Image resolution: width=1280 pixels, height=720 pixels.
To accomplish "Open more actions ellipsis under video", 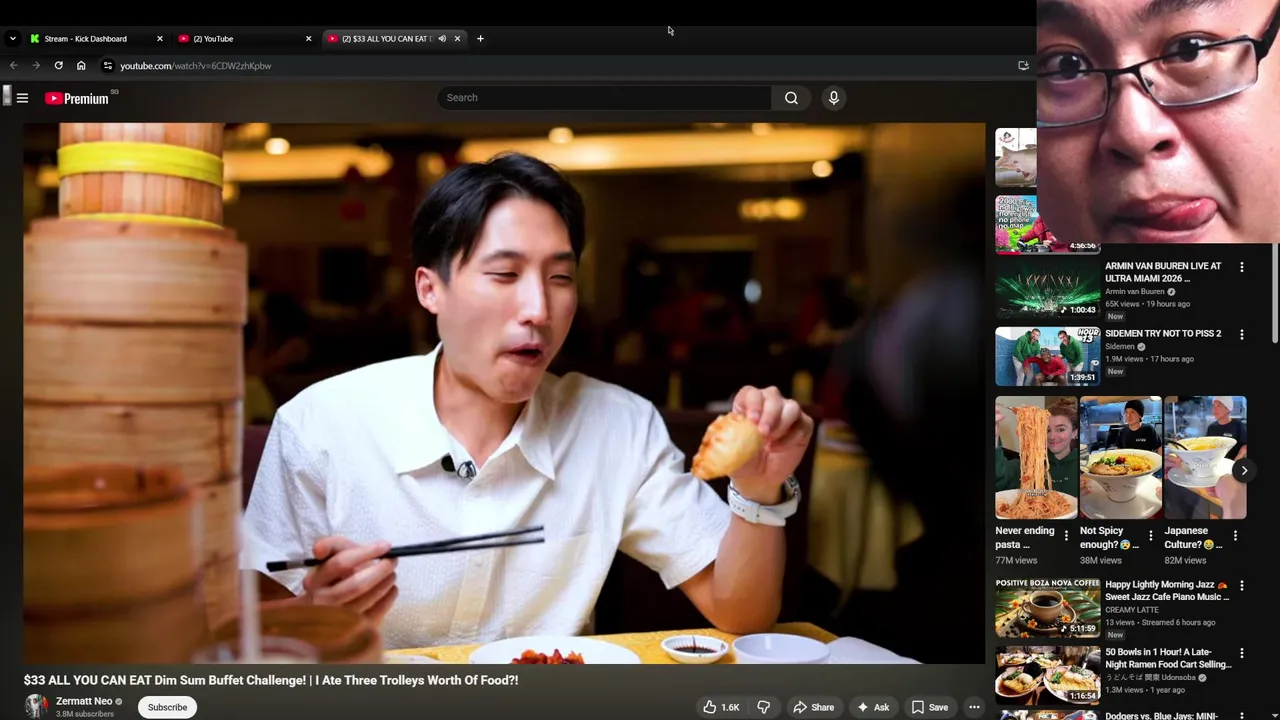I will (974, 707).
